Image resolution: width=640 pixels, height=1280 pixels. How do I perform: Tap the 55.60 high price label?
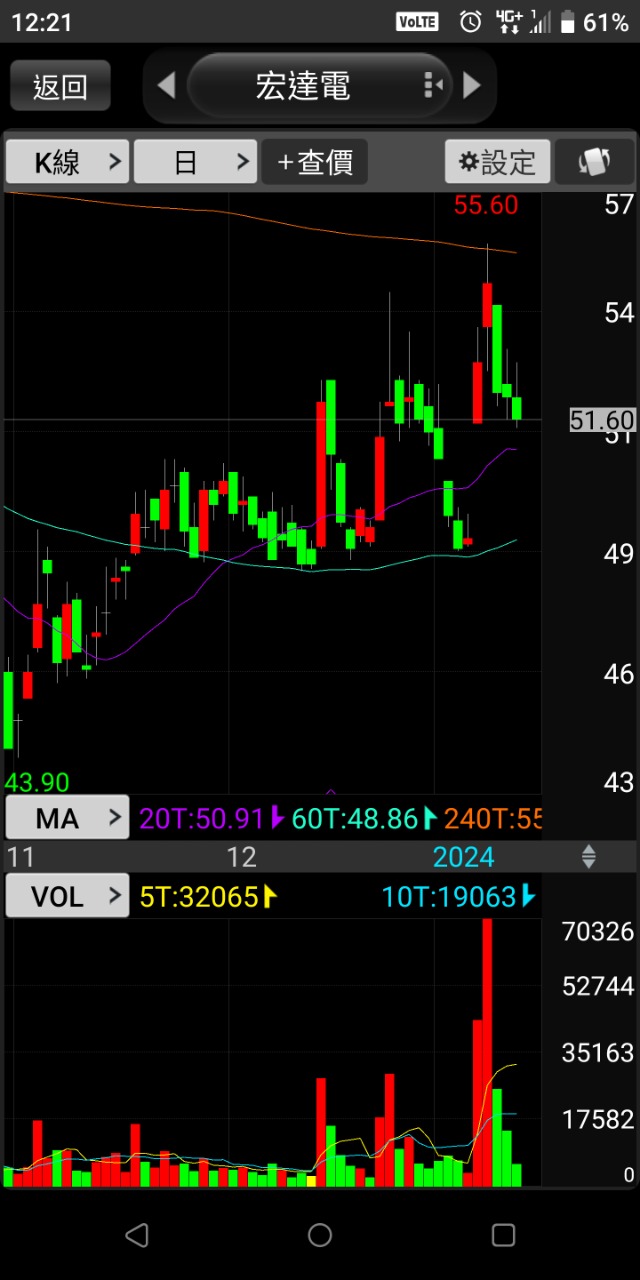[486, 205]
